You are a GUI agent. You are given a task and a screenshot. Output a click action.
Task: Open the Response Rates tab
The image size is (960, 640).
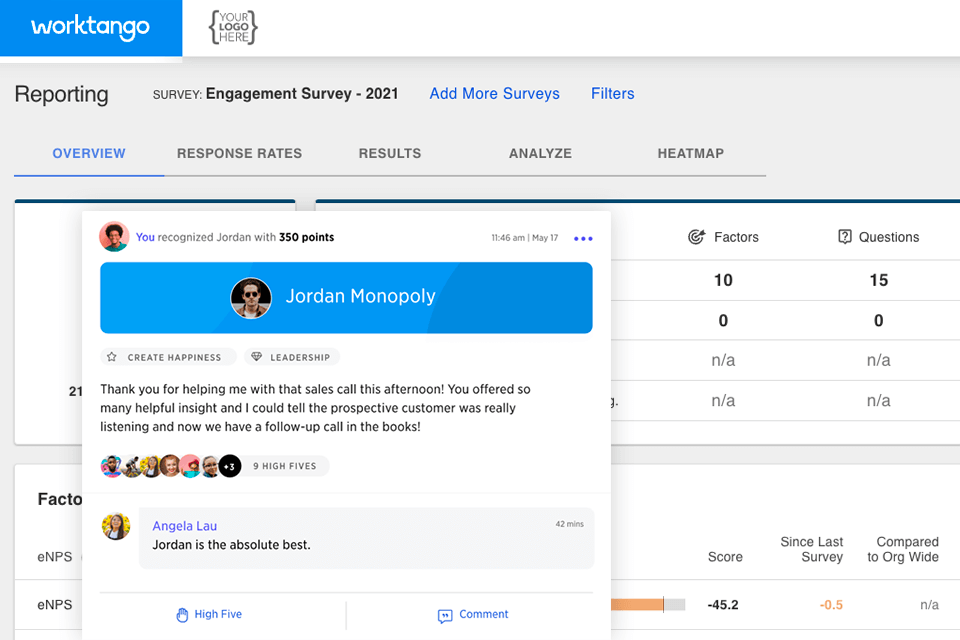pyautogui.click(x=239, y=154)
